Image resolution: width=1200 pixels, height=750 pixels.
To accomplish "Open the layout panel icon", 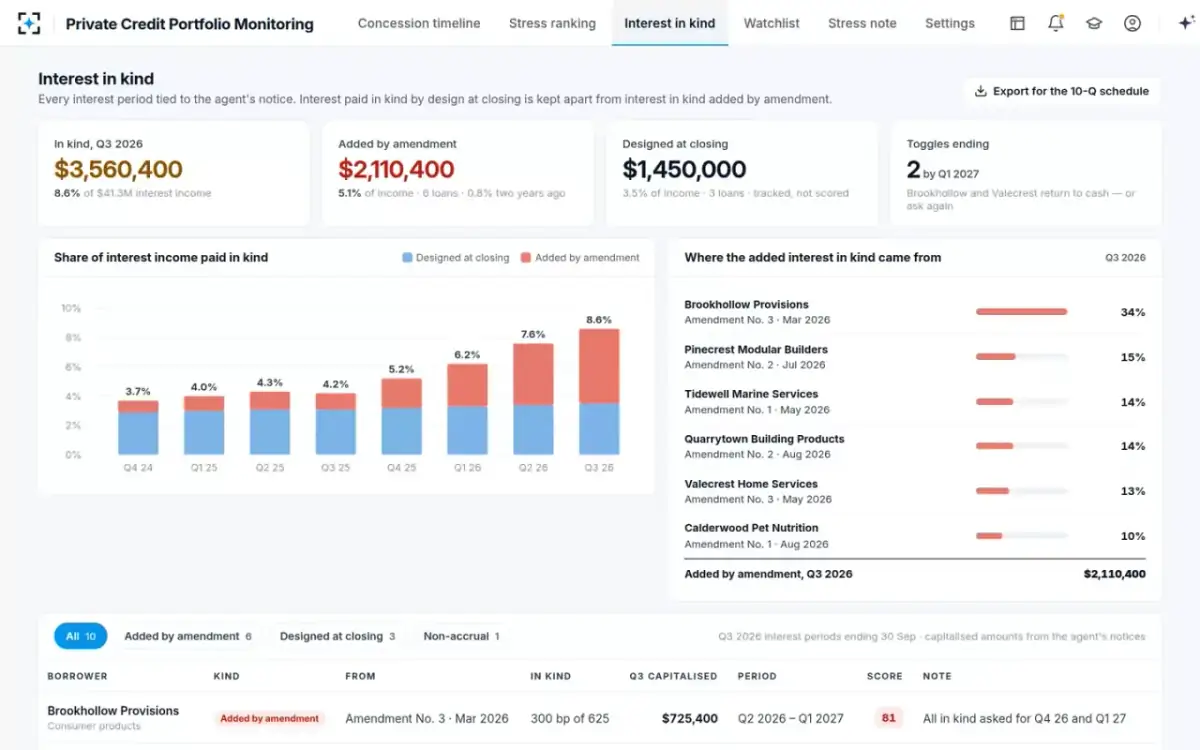I will click(1017, 23).
